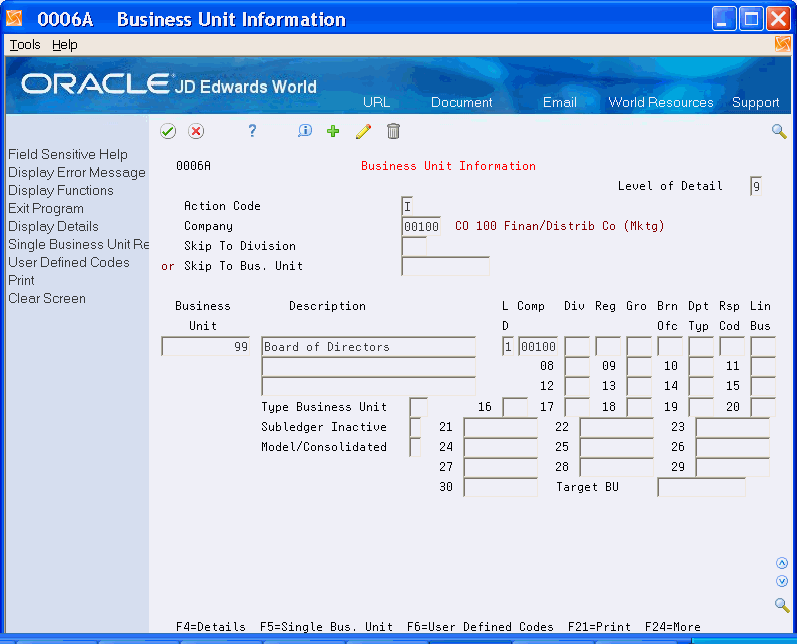797x644 pixels.
Task: Click the Subledger Inactive field
Action: coord(415,427)
